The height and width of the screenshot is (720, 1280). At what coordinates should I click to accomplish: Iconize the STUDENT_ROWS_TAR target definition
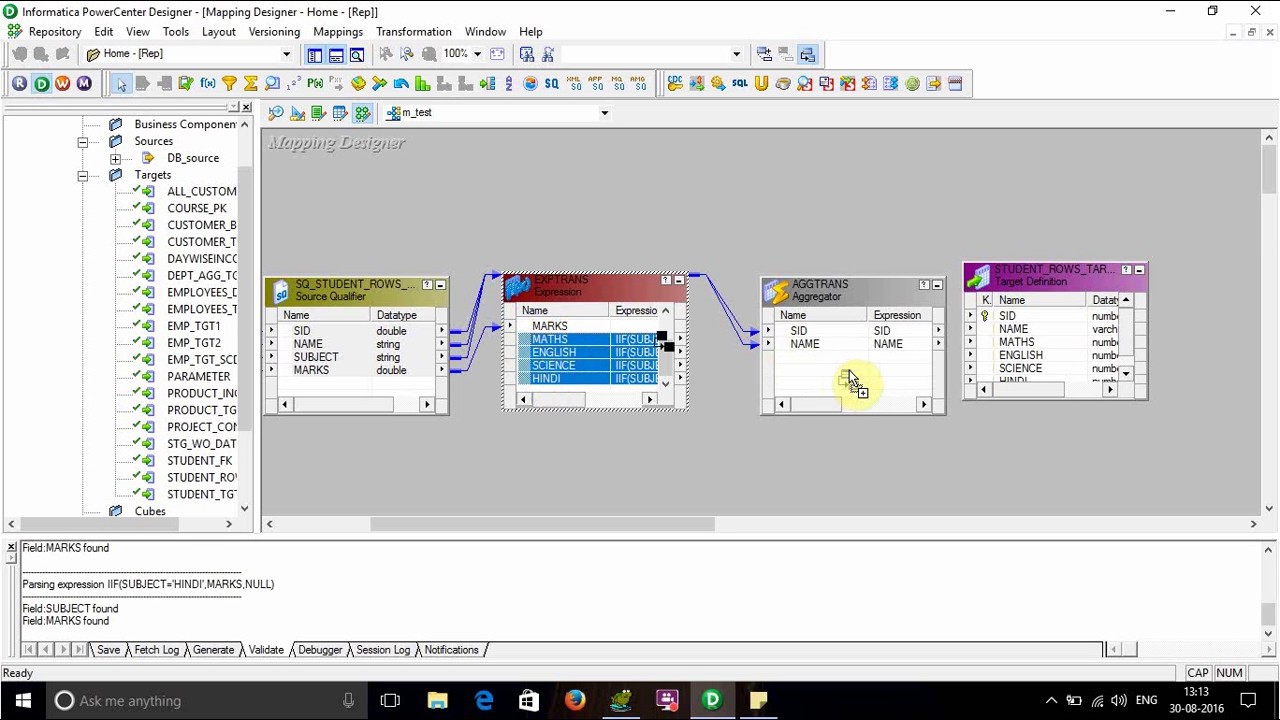click(1139, 270)
